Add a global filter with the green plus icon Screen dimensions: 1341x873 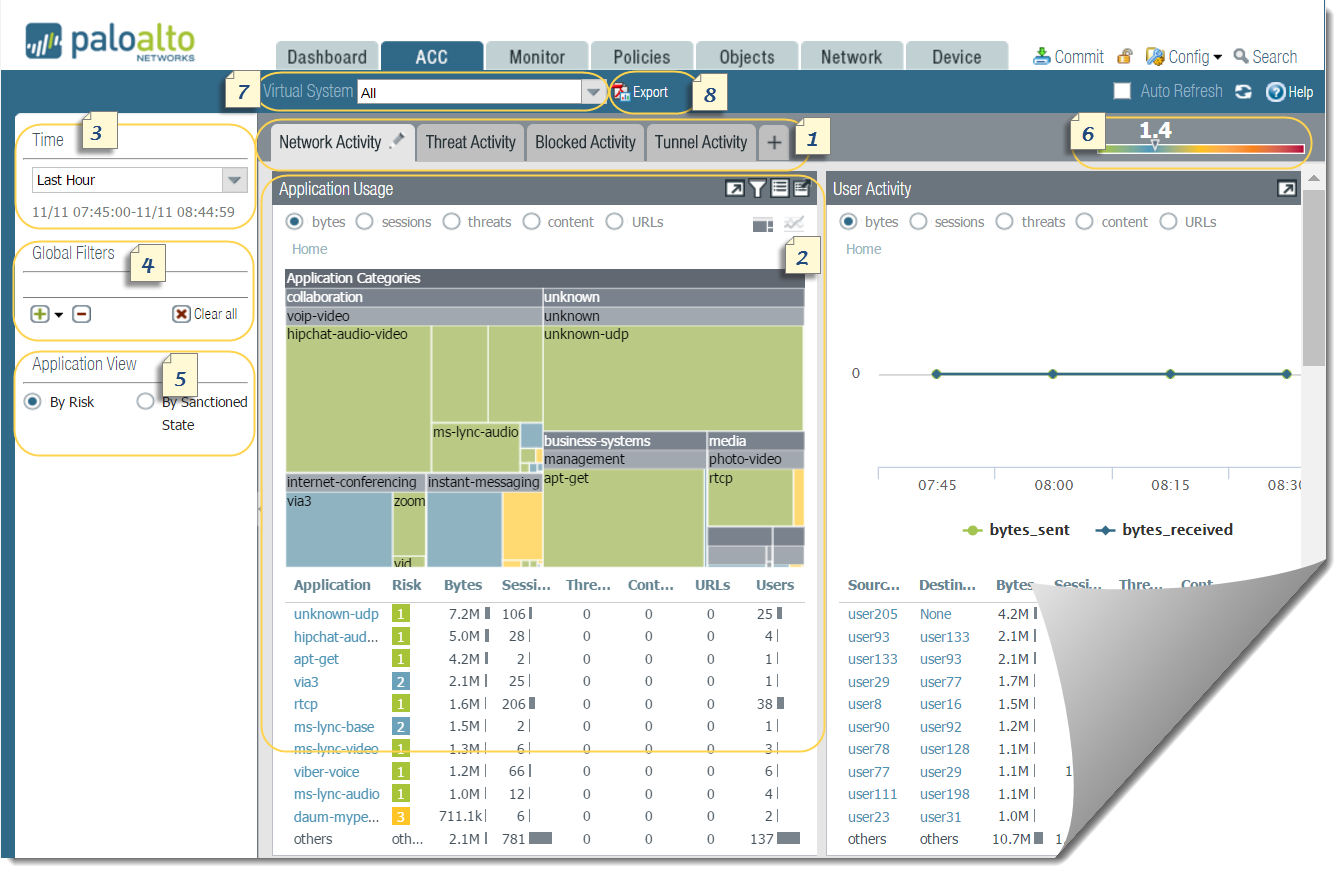[40, 314]
